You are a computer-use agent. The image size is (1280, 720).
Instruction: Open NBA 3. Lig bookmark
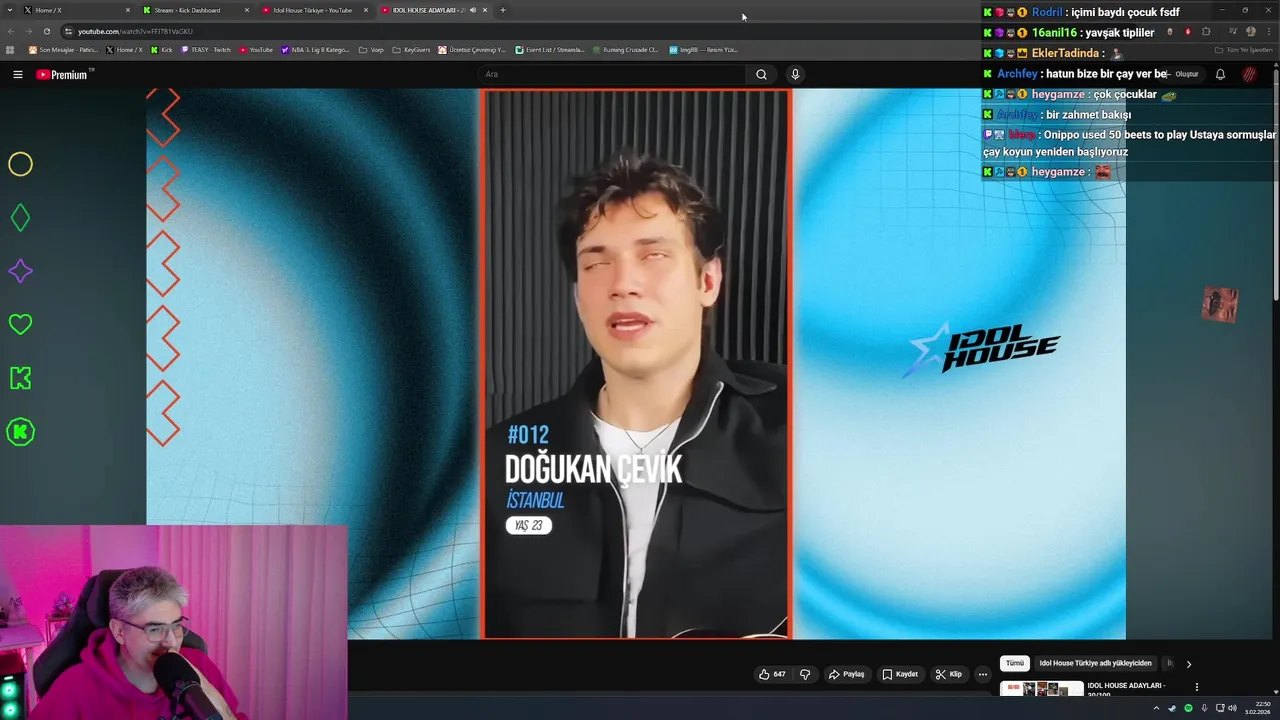pos(316,49)
